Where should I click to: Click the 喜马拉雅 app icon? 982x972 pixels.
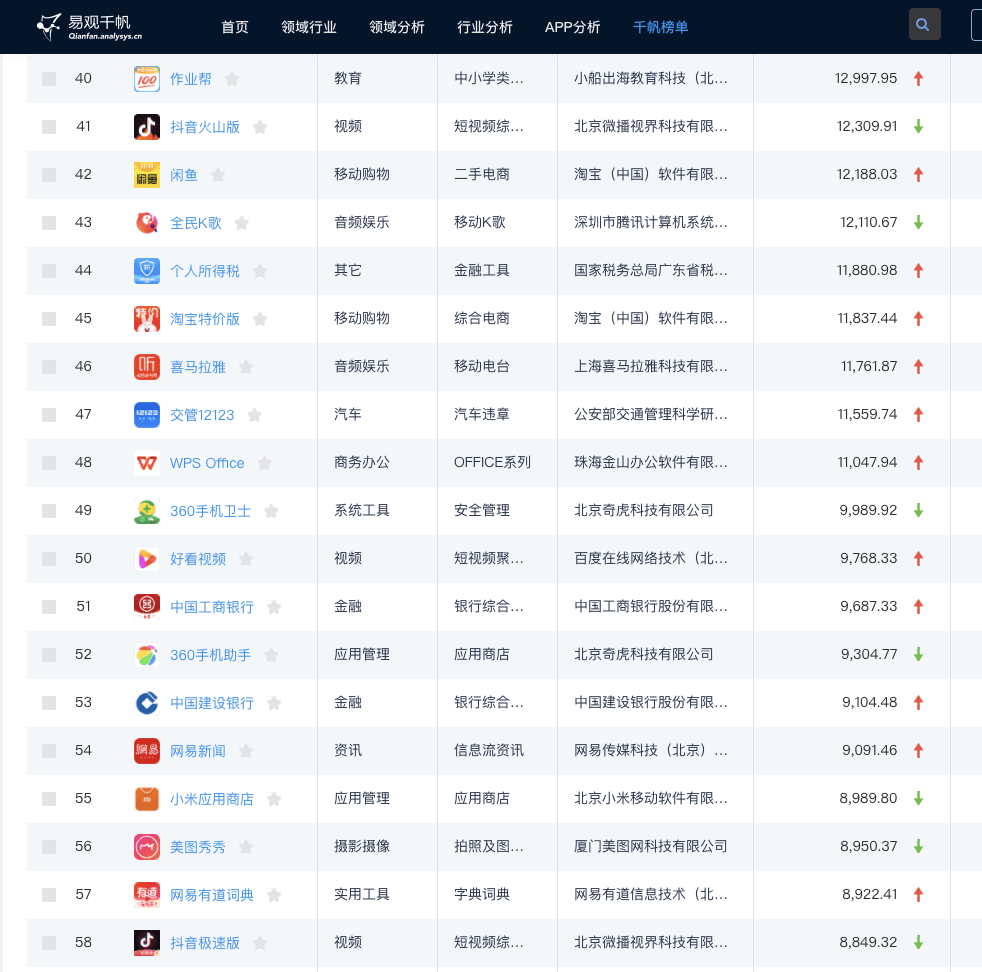tap(147, 367)
